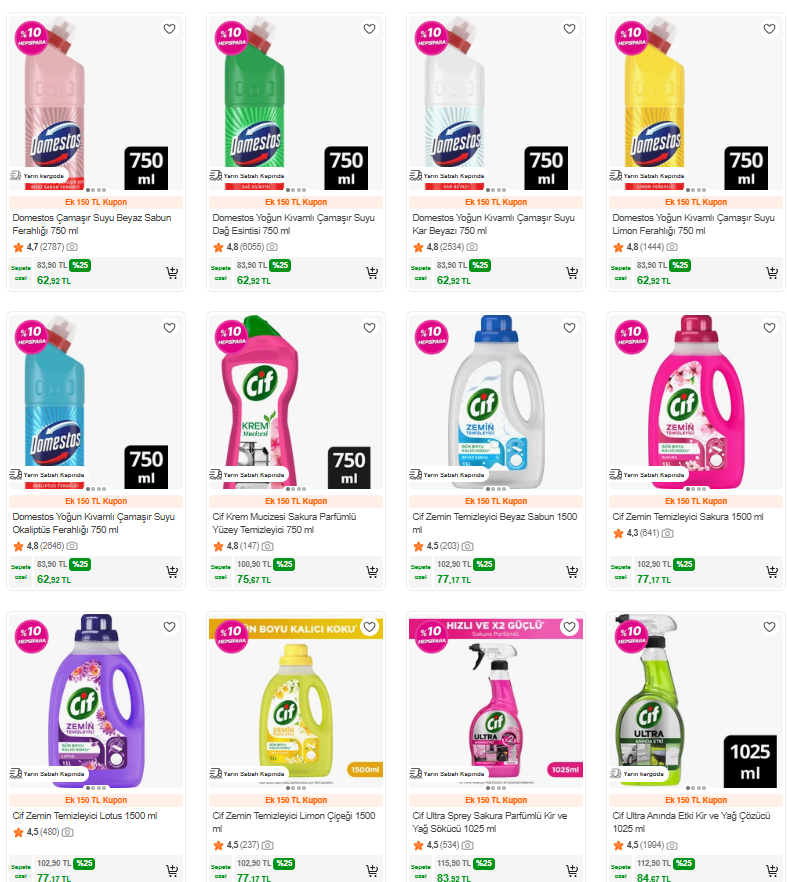Click cart icon for Domestos Kar Beyazı

[x=572, y=273]
